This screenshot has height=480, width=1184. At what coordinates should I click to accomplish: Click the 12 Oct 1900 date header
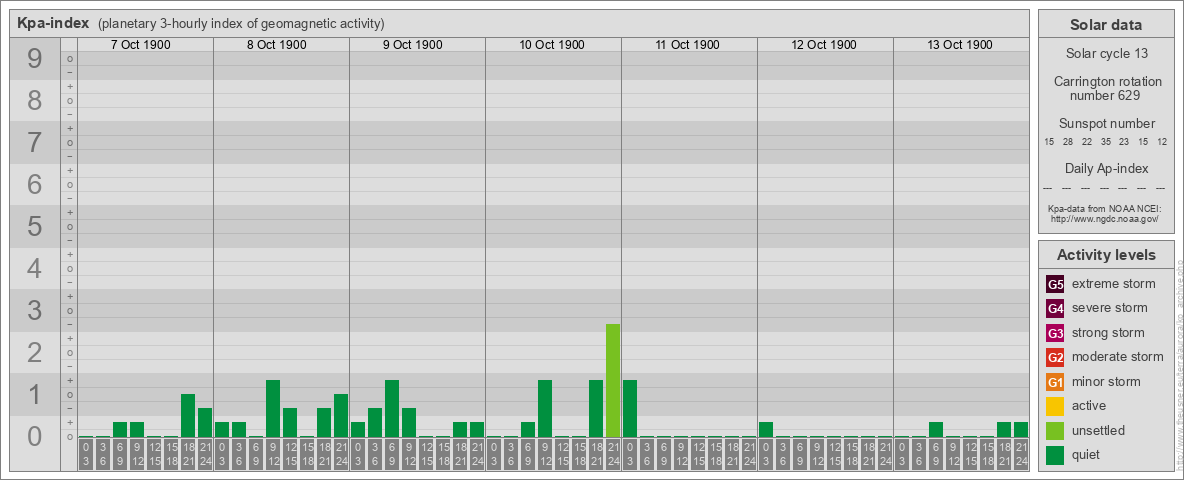824,45
